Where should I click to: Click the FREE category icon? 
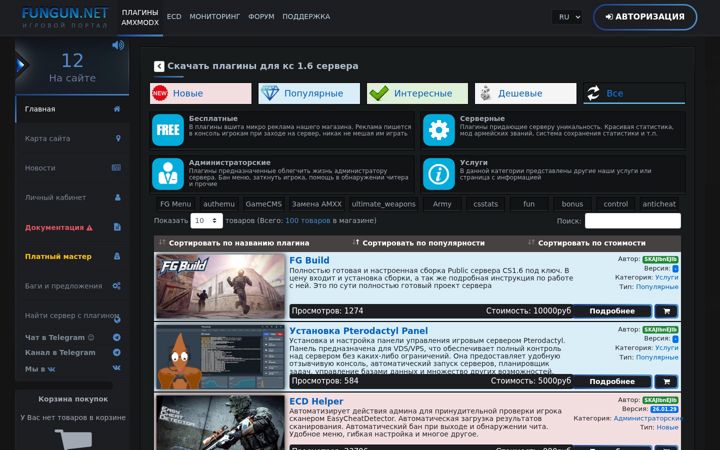[168, 130]
